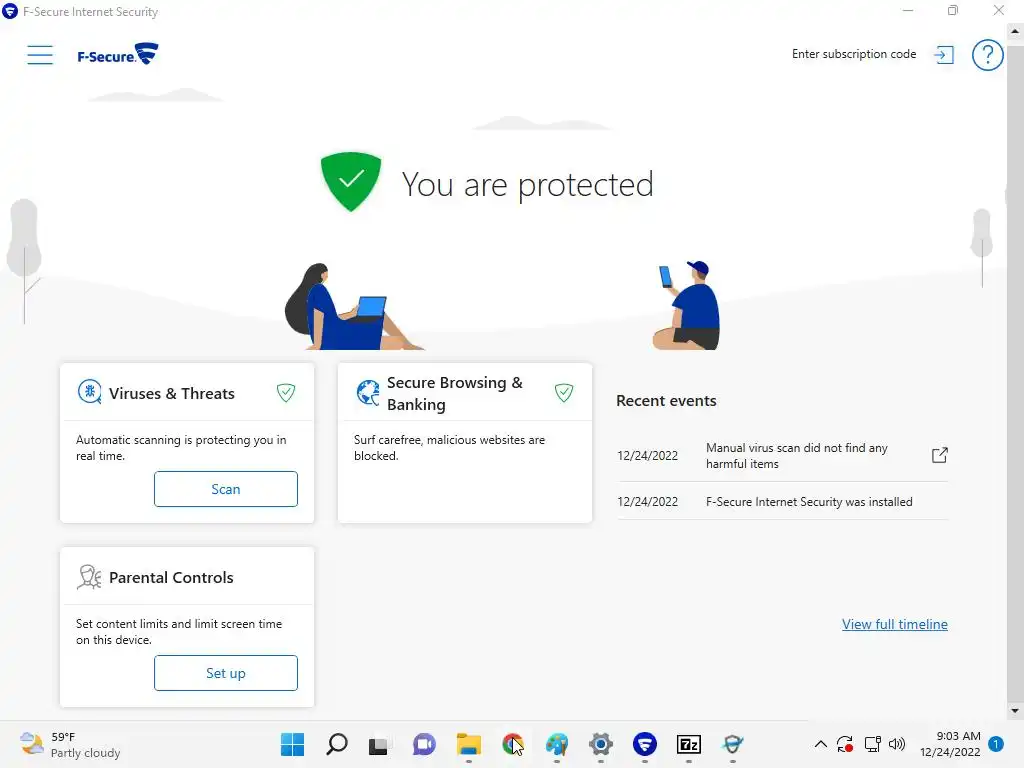
Task: Click the F-Secure logo
Action: pyautogui.click(x=118, y=54)
